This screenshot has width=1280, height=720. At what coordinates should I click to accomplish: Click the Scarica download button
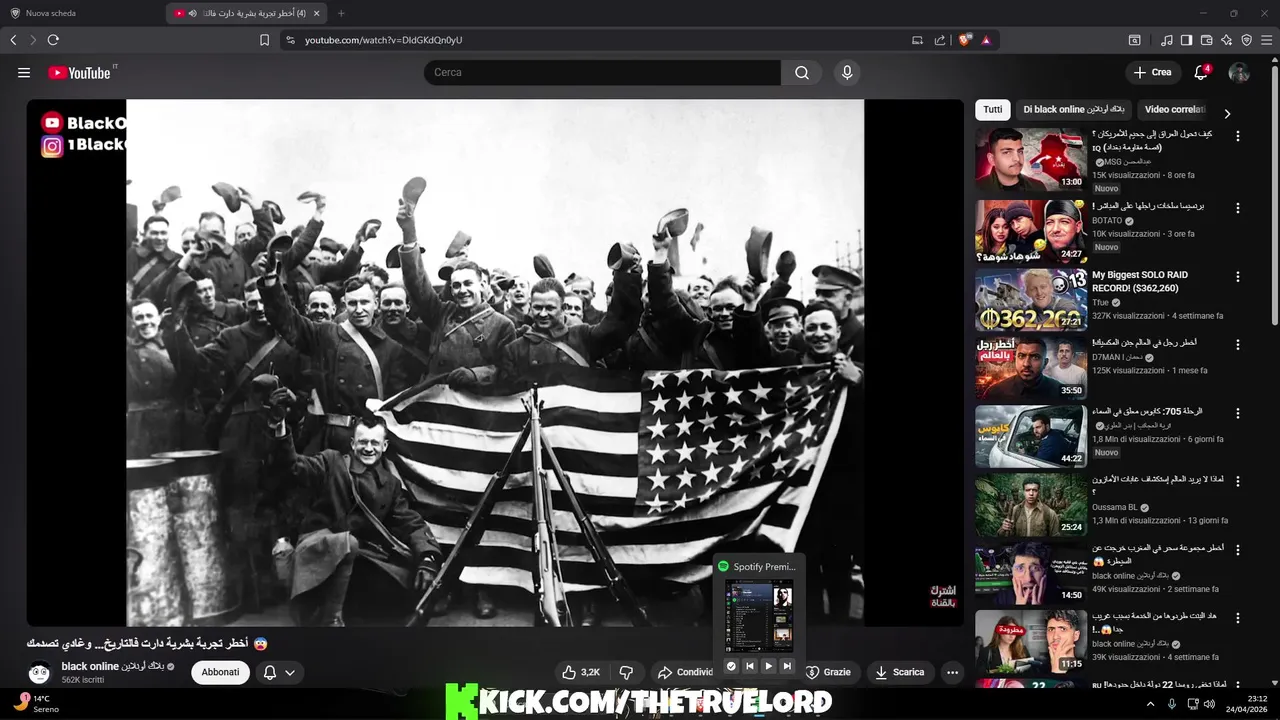[900, 672]
